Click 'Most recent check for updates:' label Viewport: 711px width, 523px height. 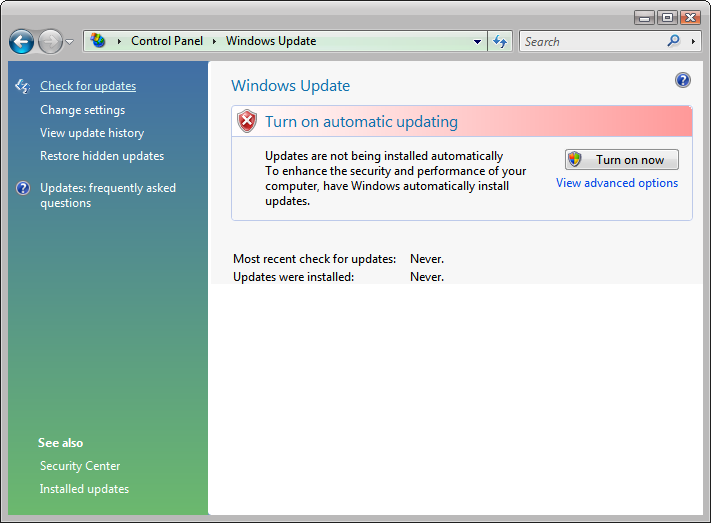315,259
